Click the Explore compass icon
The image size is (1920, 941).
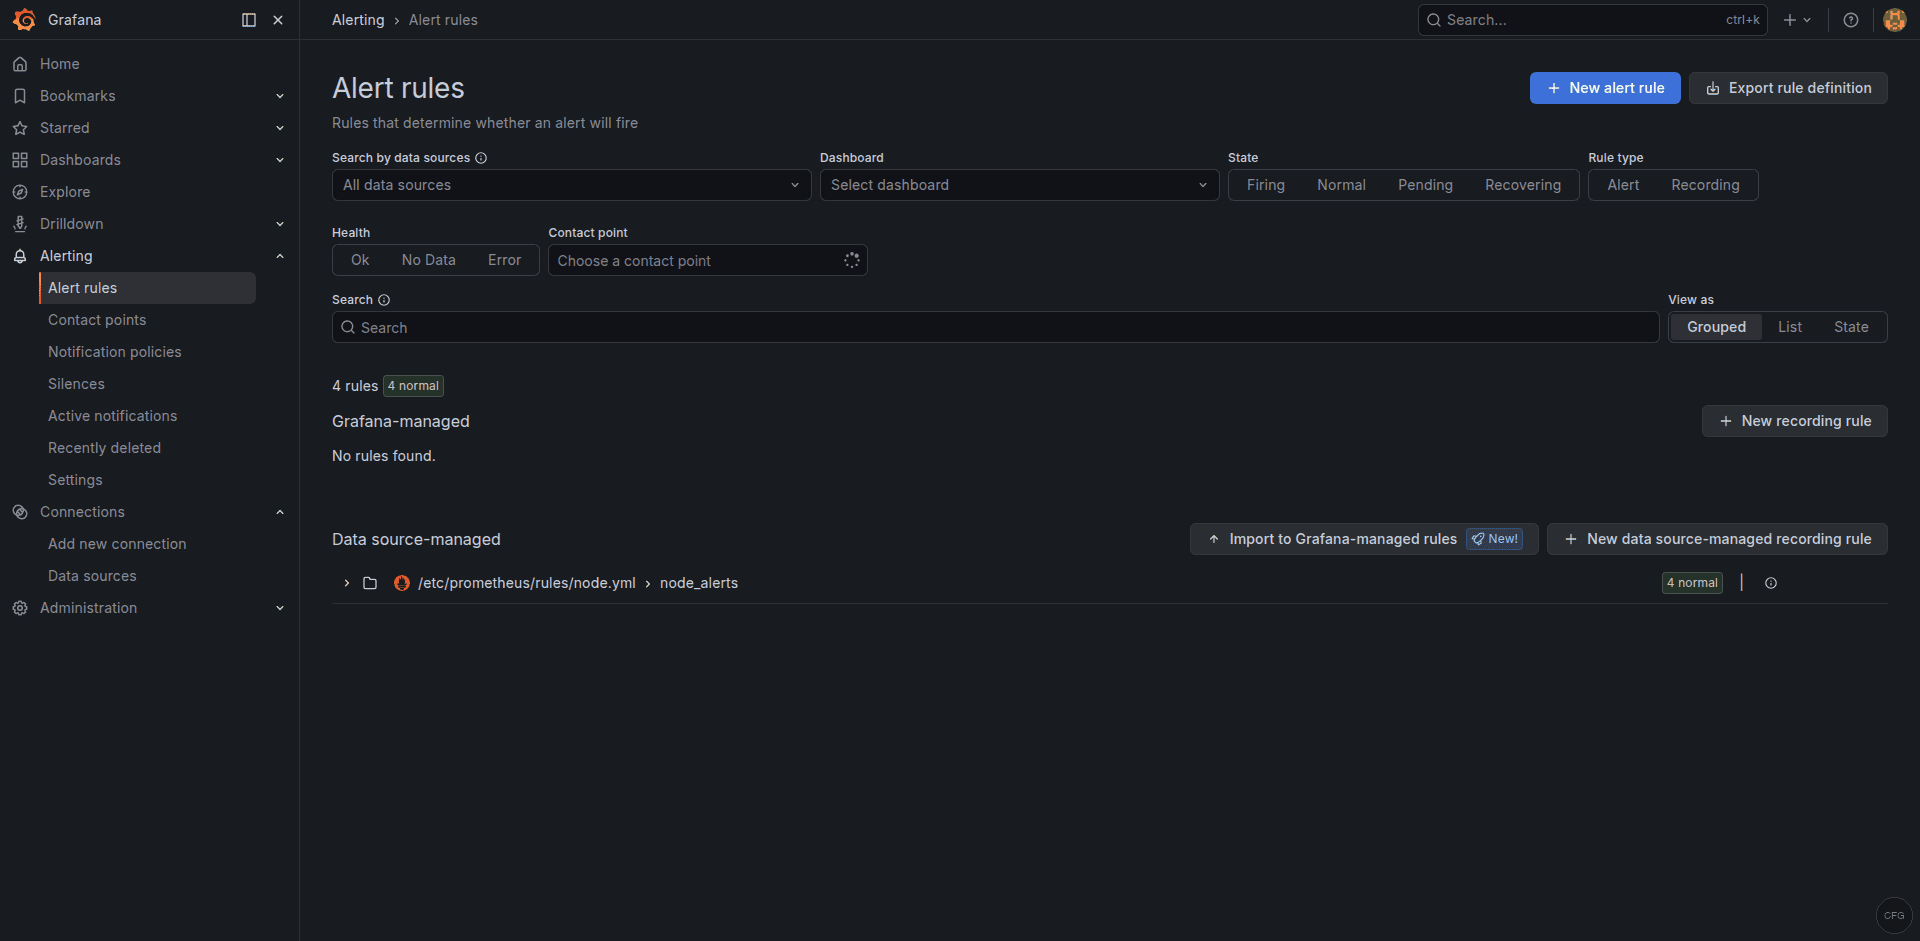[20, 191]
